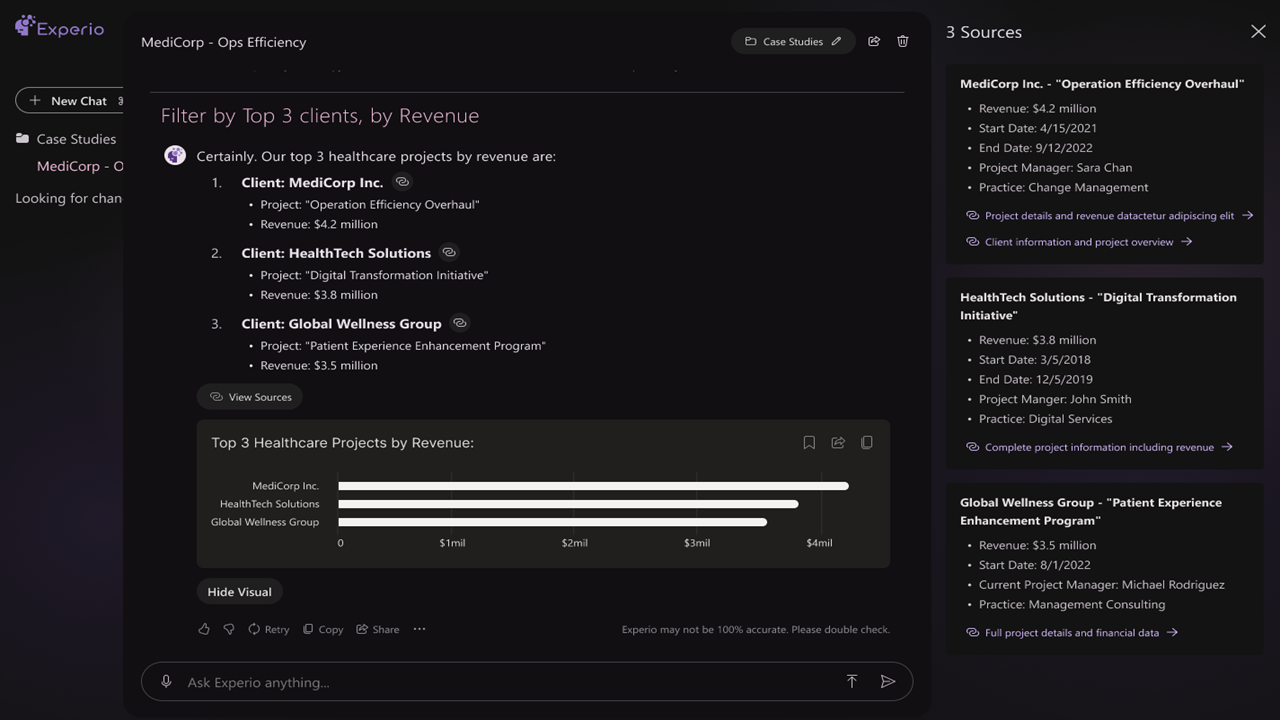Click the 'Filter by Top 3 clients, by Revenue' prompt

[320, 116]
